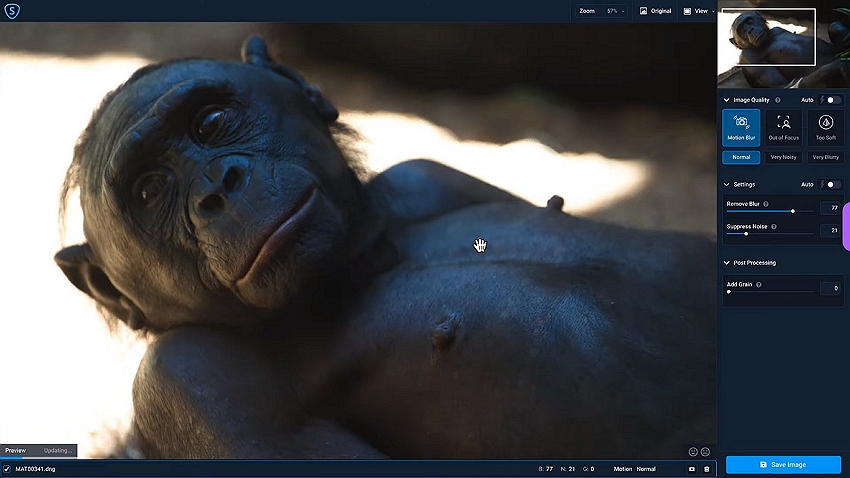Collapse the Post Processing section
Viewport: 850px width, 478px height.
pos(727,263)
